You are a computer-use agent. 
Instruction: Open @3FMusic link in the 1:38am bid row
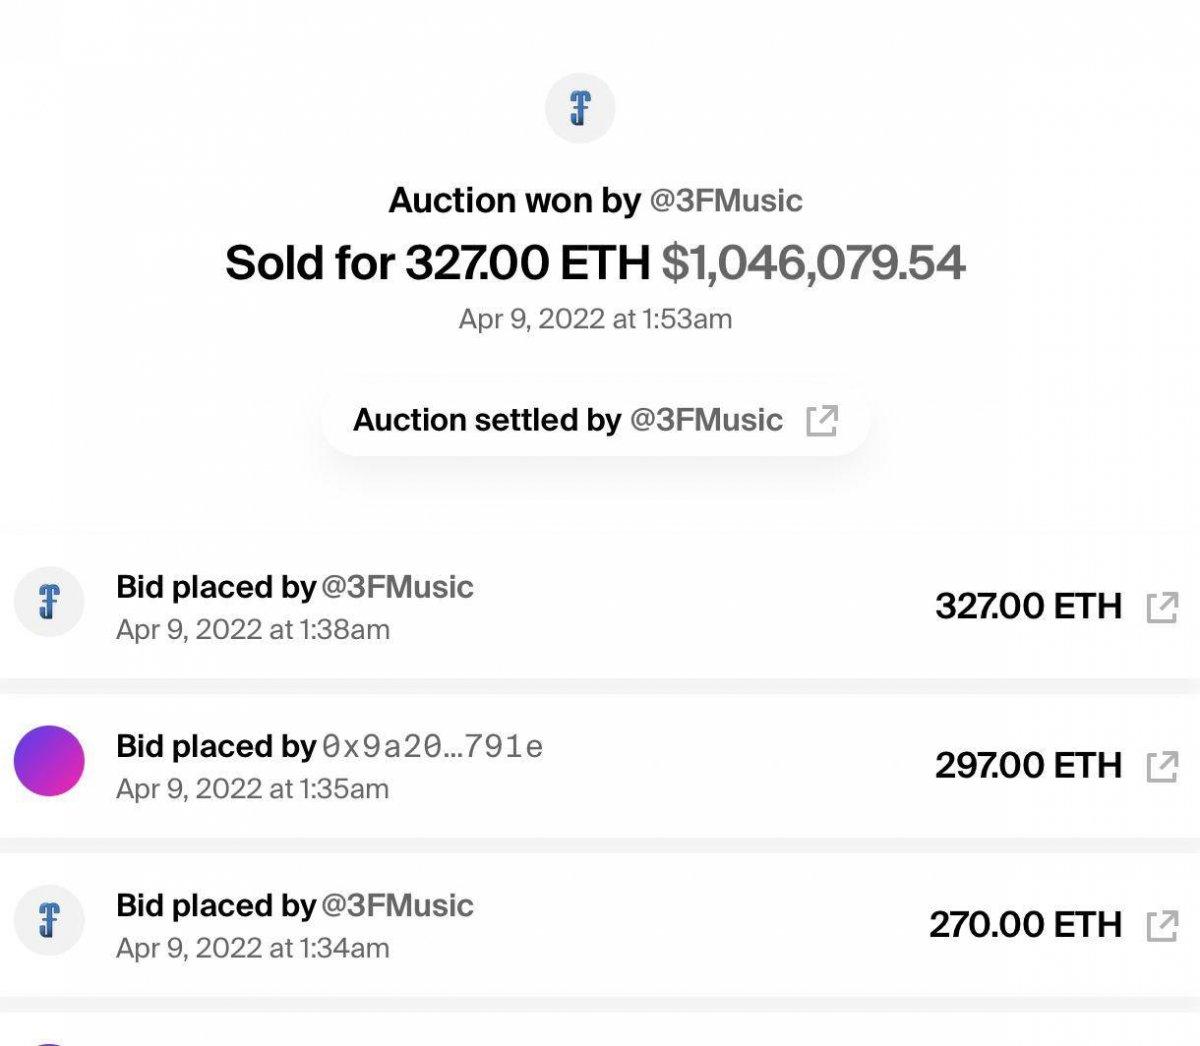pyautogui.click(x=397, y=587)
